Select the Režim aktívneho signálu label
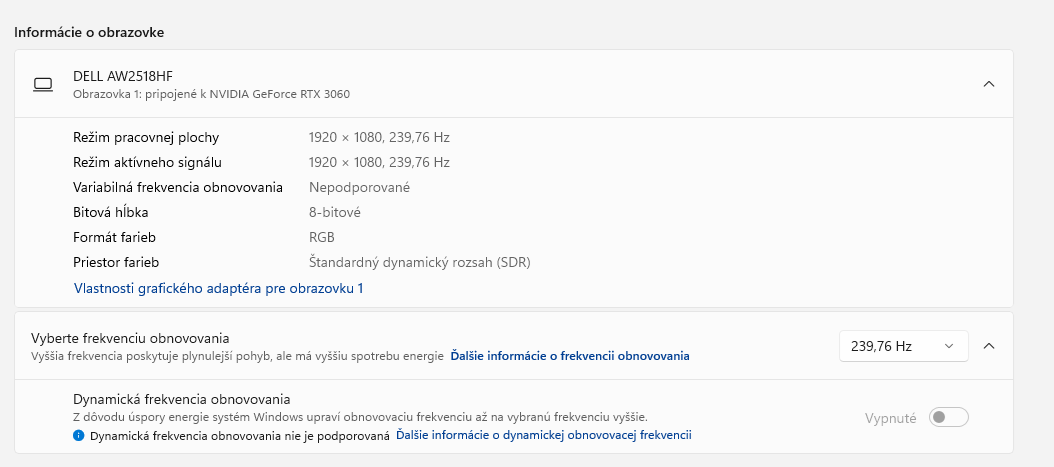This screenshot has height=467, width=1054. coord(147,162)
